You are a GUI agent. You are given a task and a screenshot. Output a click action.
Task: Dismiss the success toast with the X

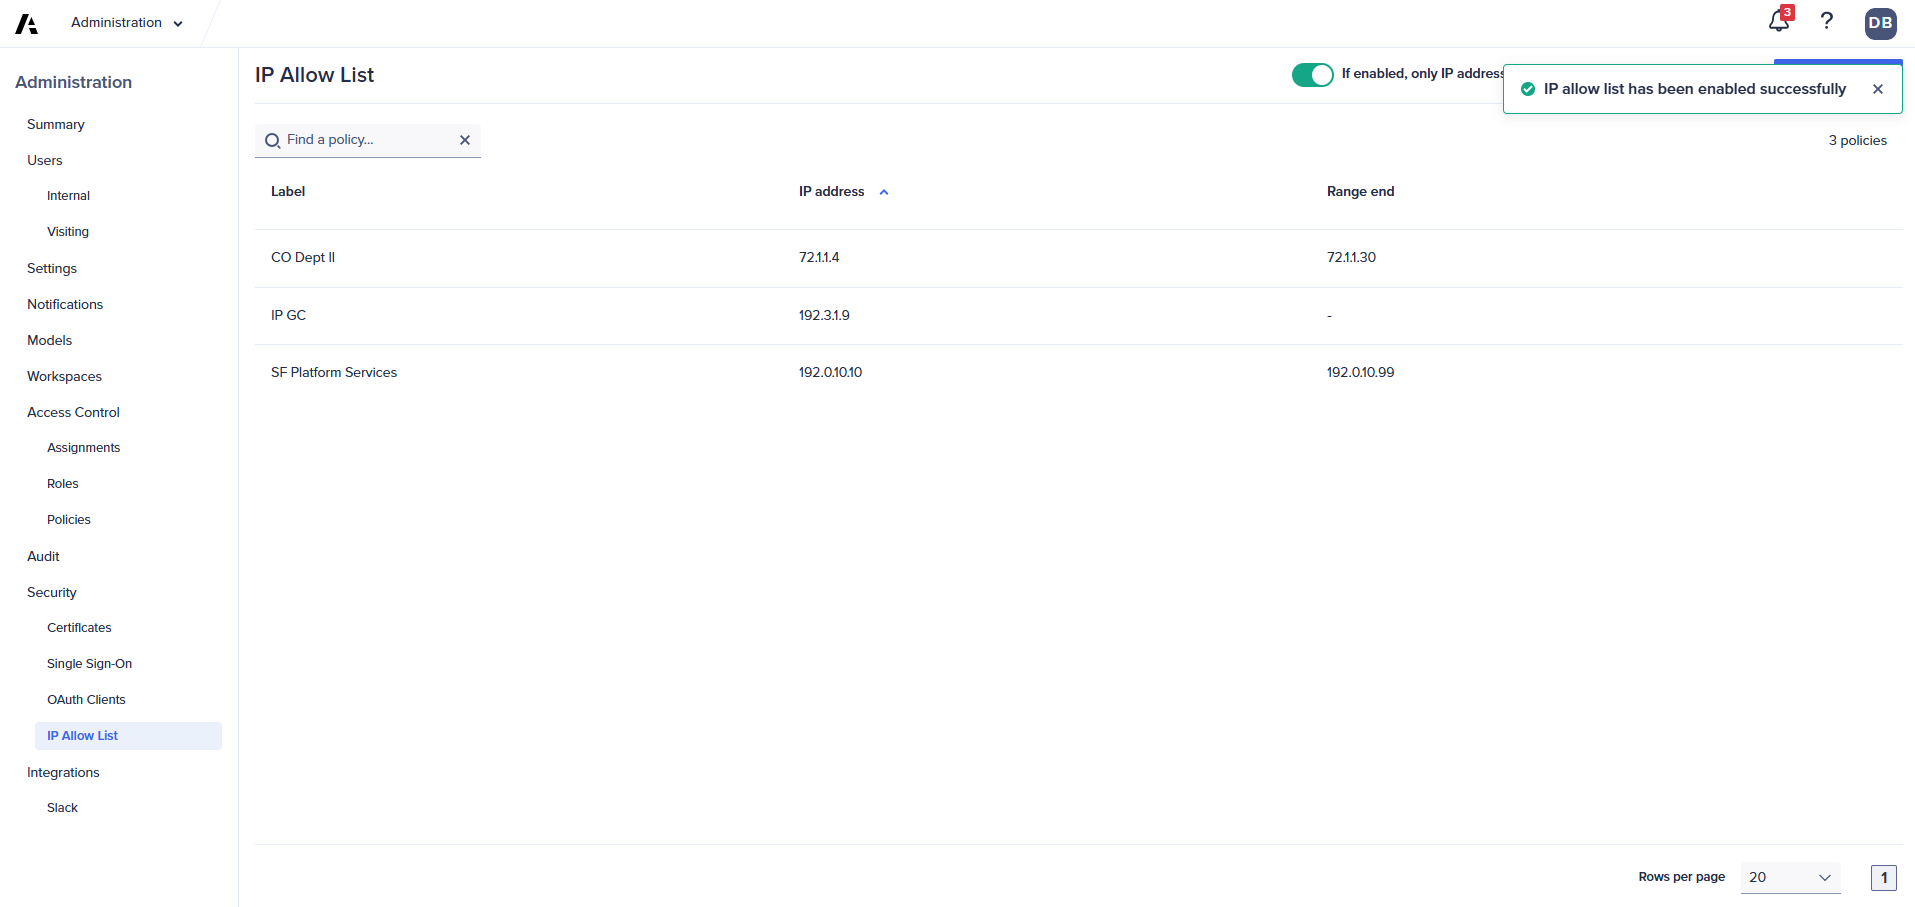click(1878, 88)
